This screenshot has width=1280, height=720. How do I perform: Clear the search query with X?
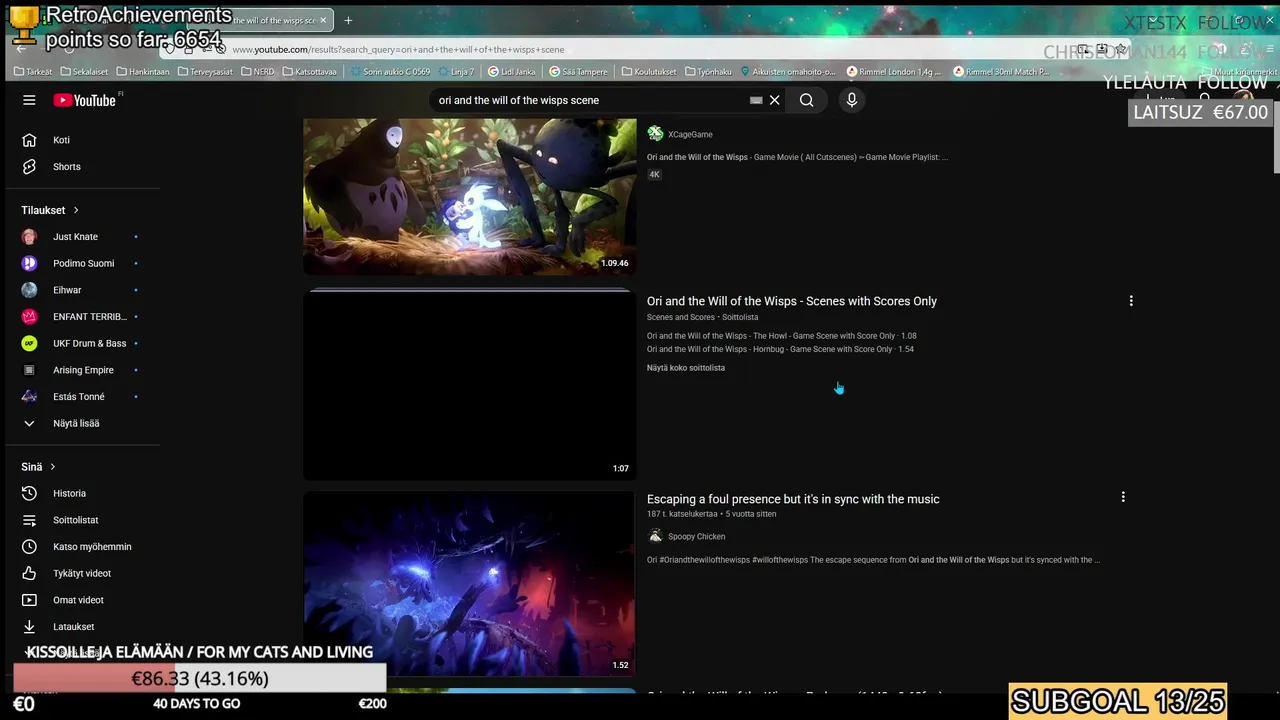pos(774,100)
